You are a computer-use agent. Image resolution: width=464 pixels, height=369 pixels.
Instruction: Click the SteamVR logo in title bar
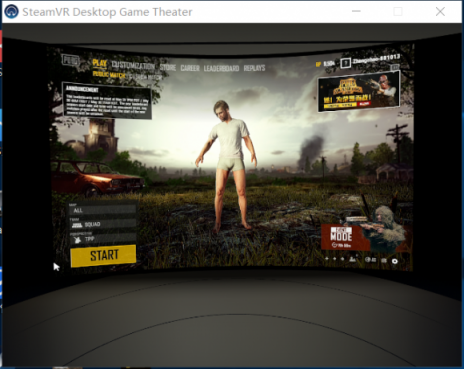(x=11, y=12)
